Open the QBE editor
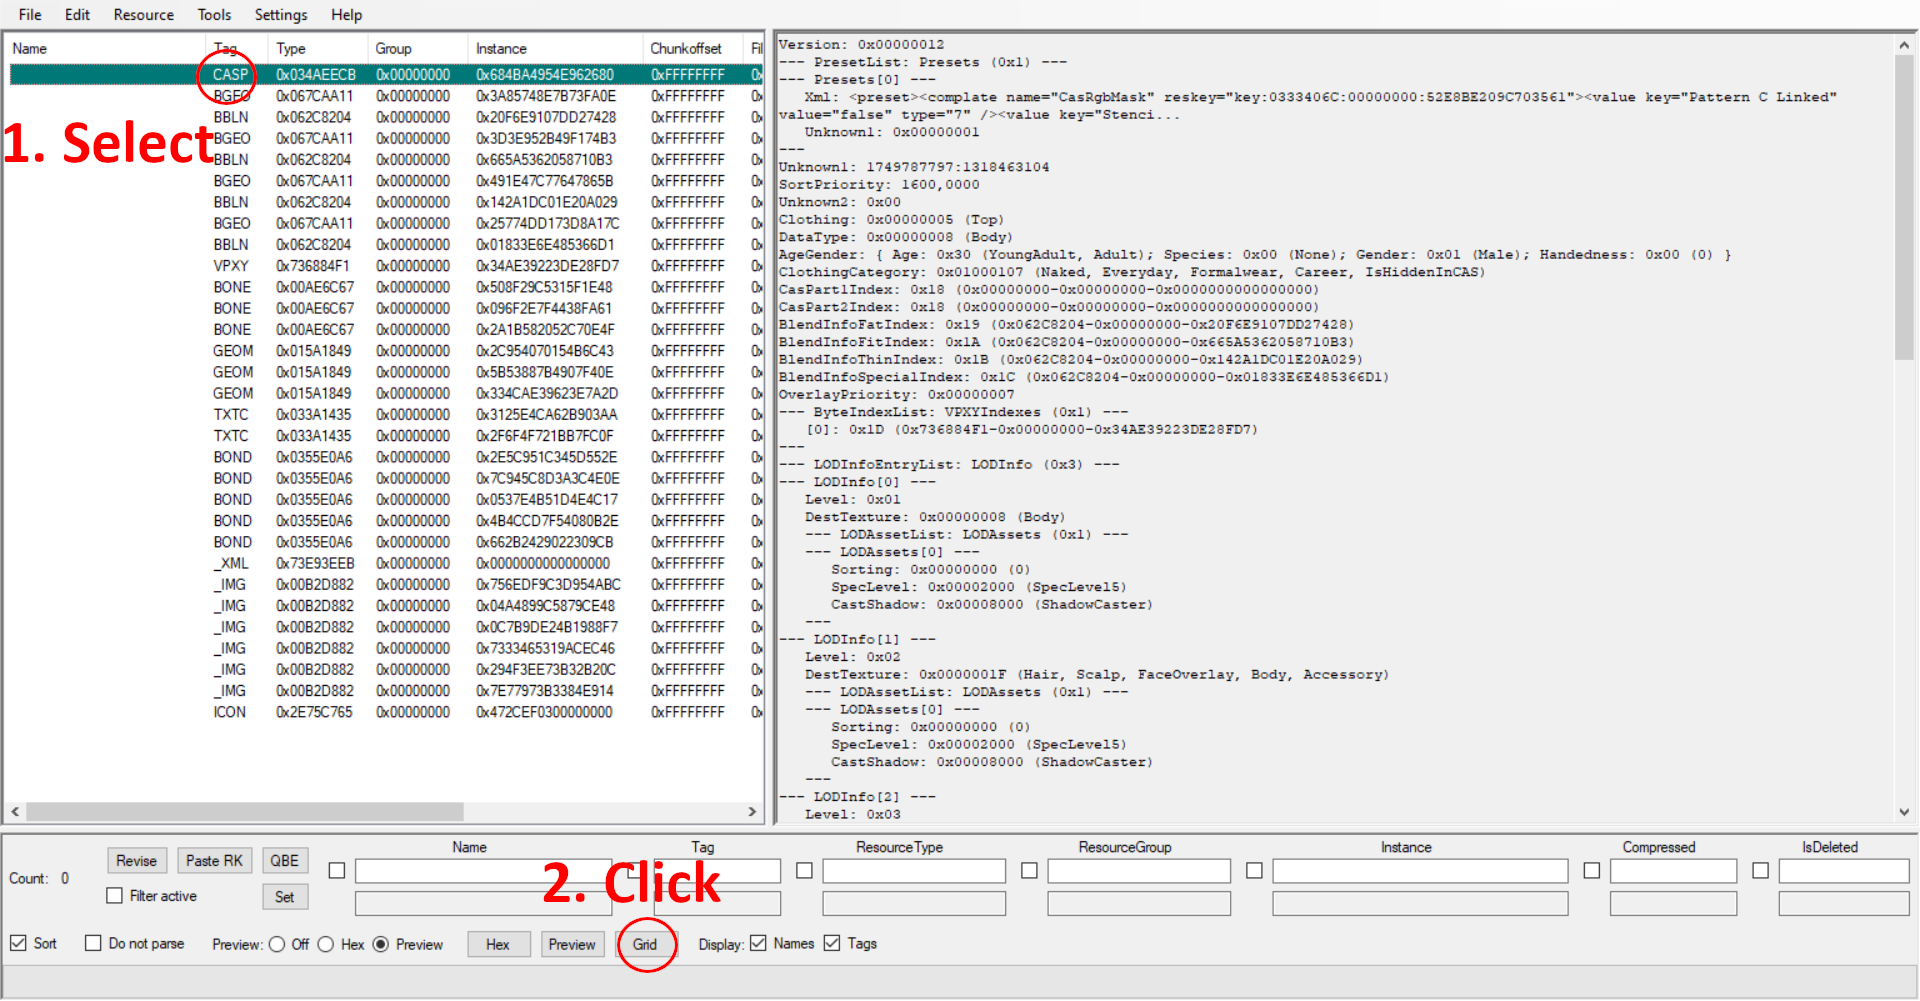 point(284,860)
